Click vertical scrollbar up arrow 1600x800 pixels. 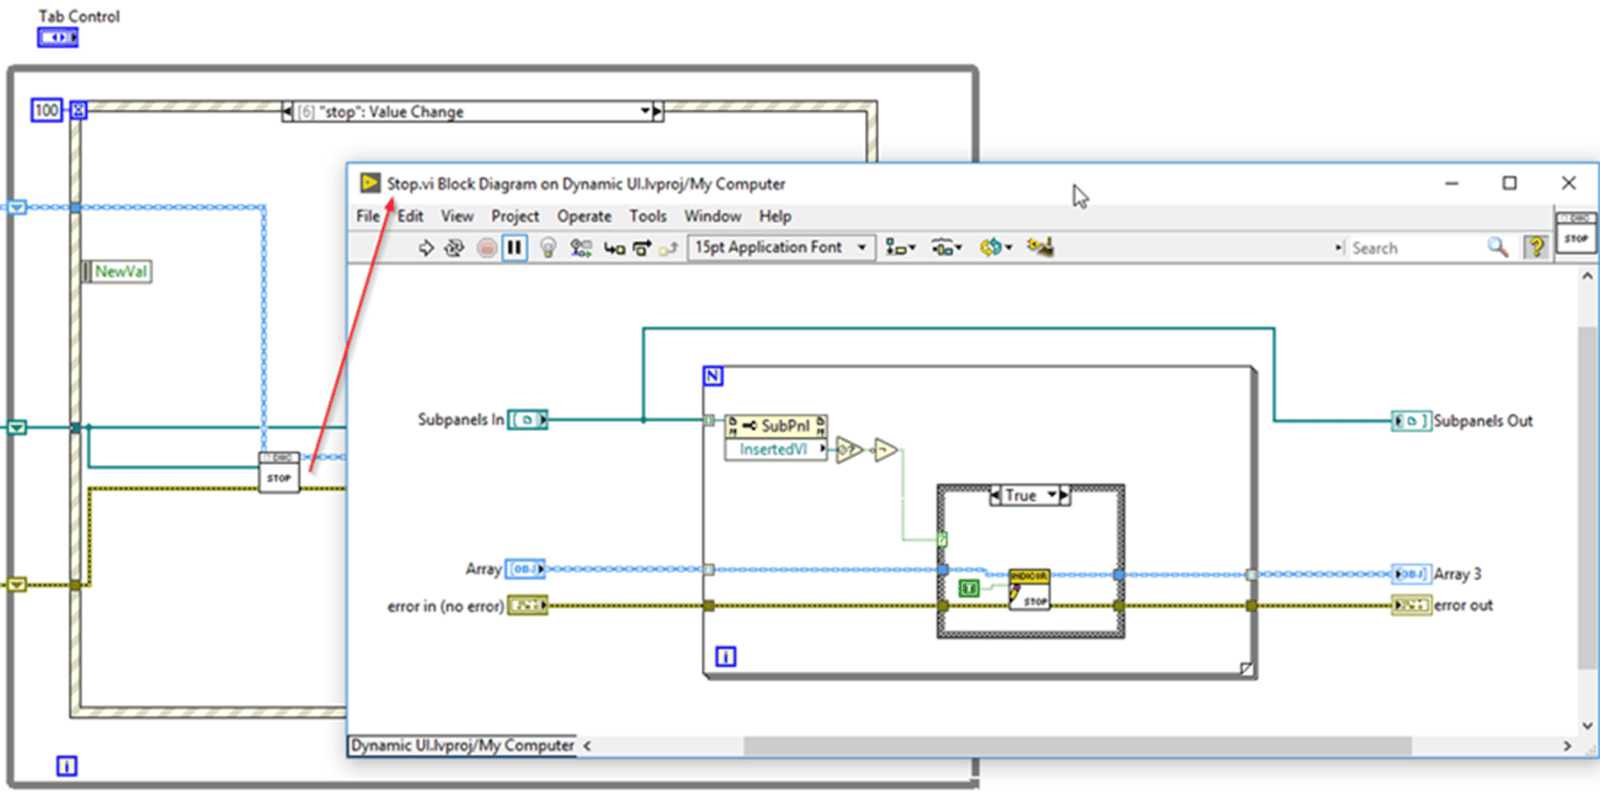point(1587,276)
